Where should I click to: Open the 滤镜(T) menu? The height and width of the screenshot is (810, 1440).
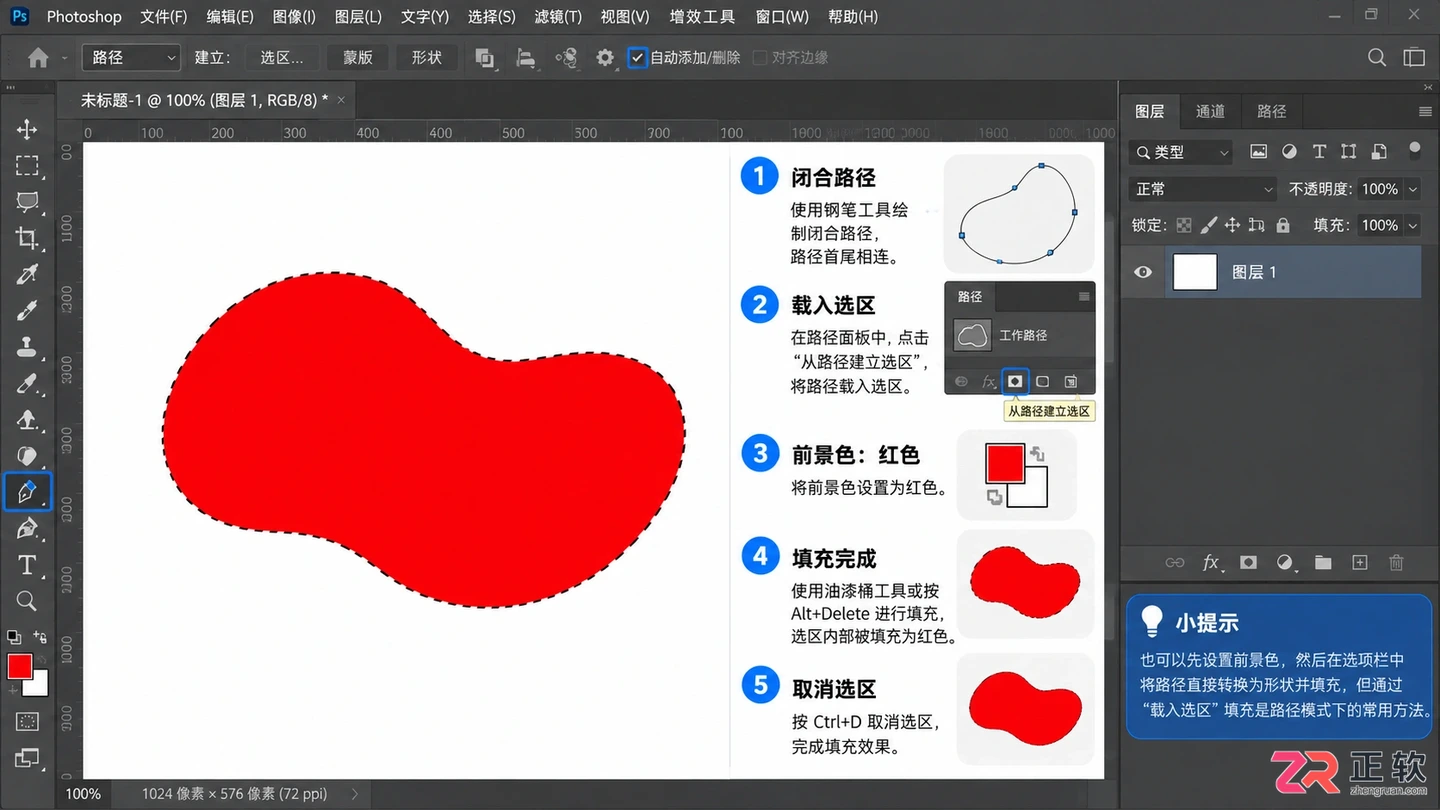pos(558,16)
